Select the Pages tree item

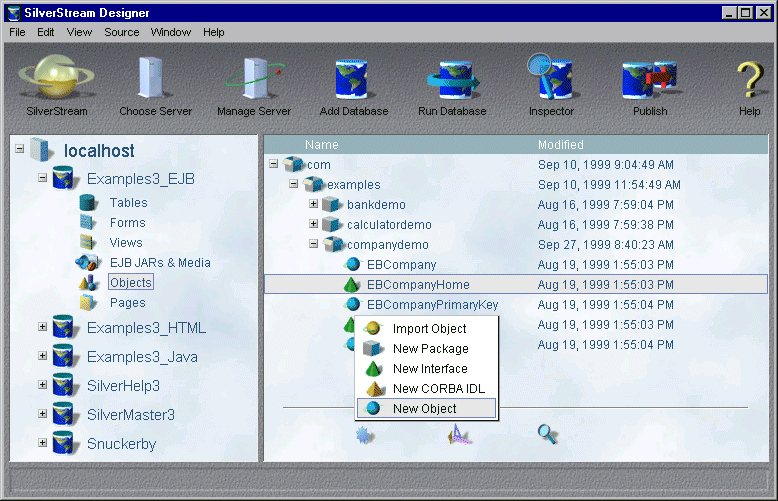128,303
